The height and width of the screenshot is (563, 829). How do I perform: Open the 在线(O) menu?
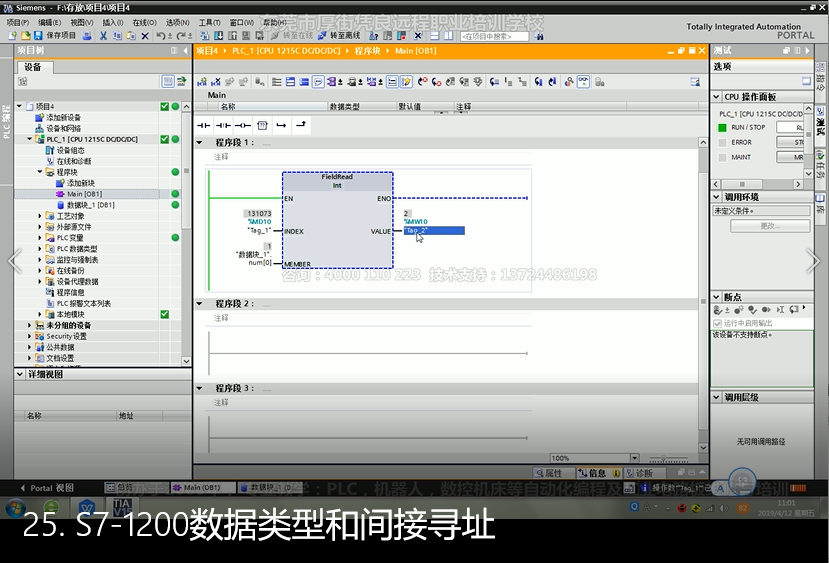(x=144, y=22)
